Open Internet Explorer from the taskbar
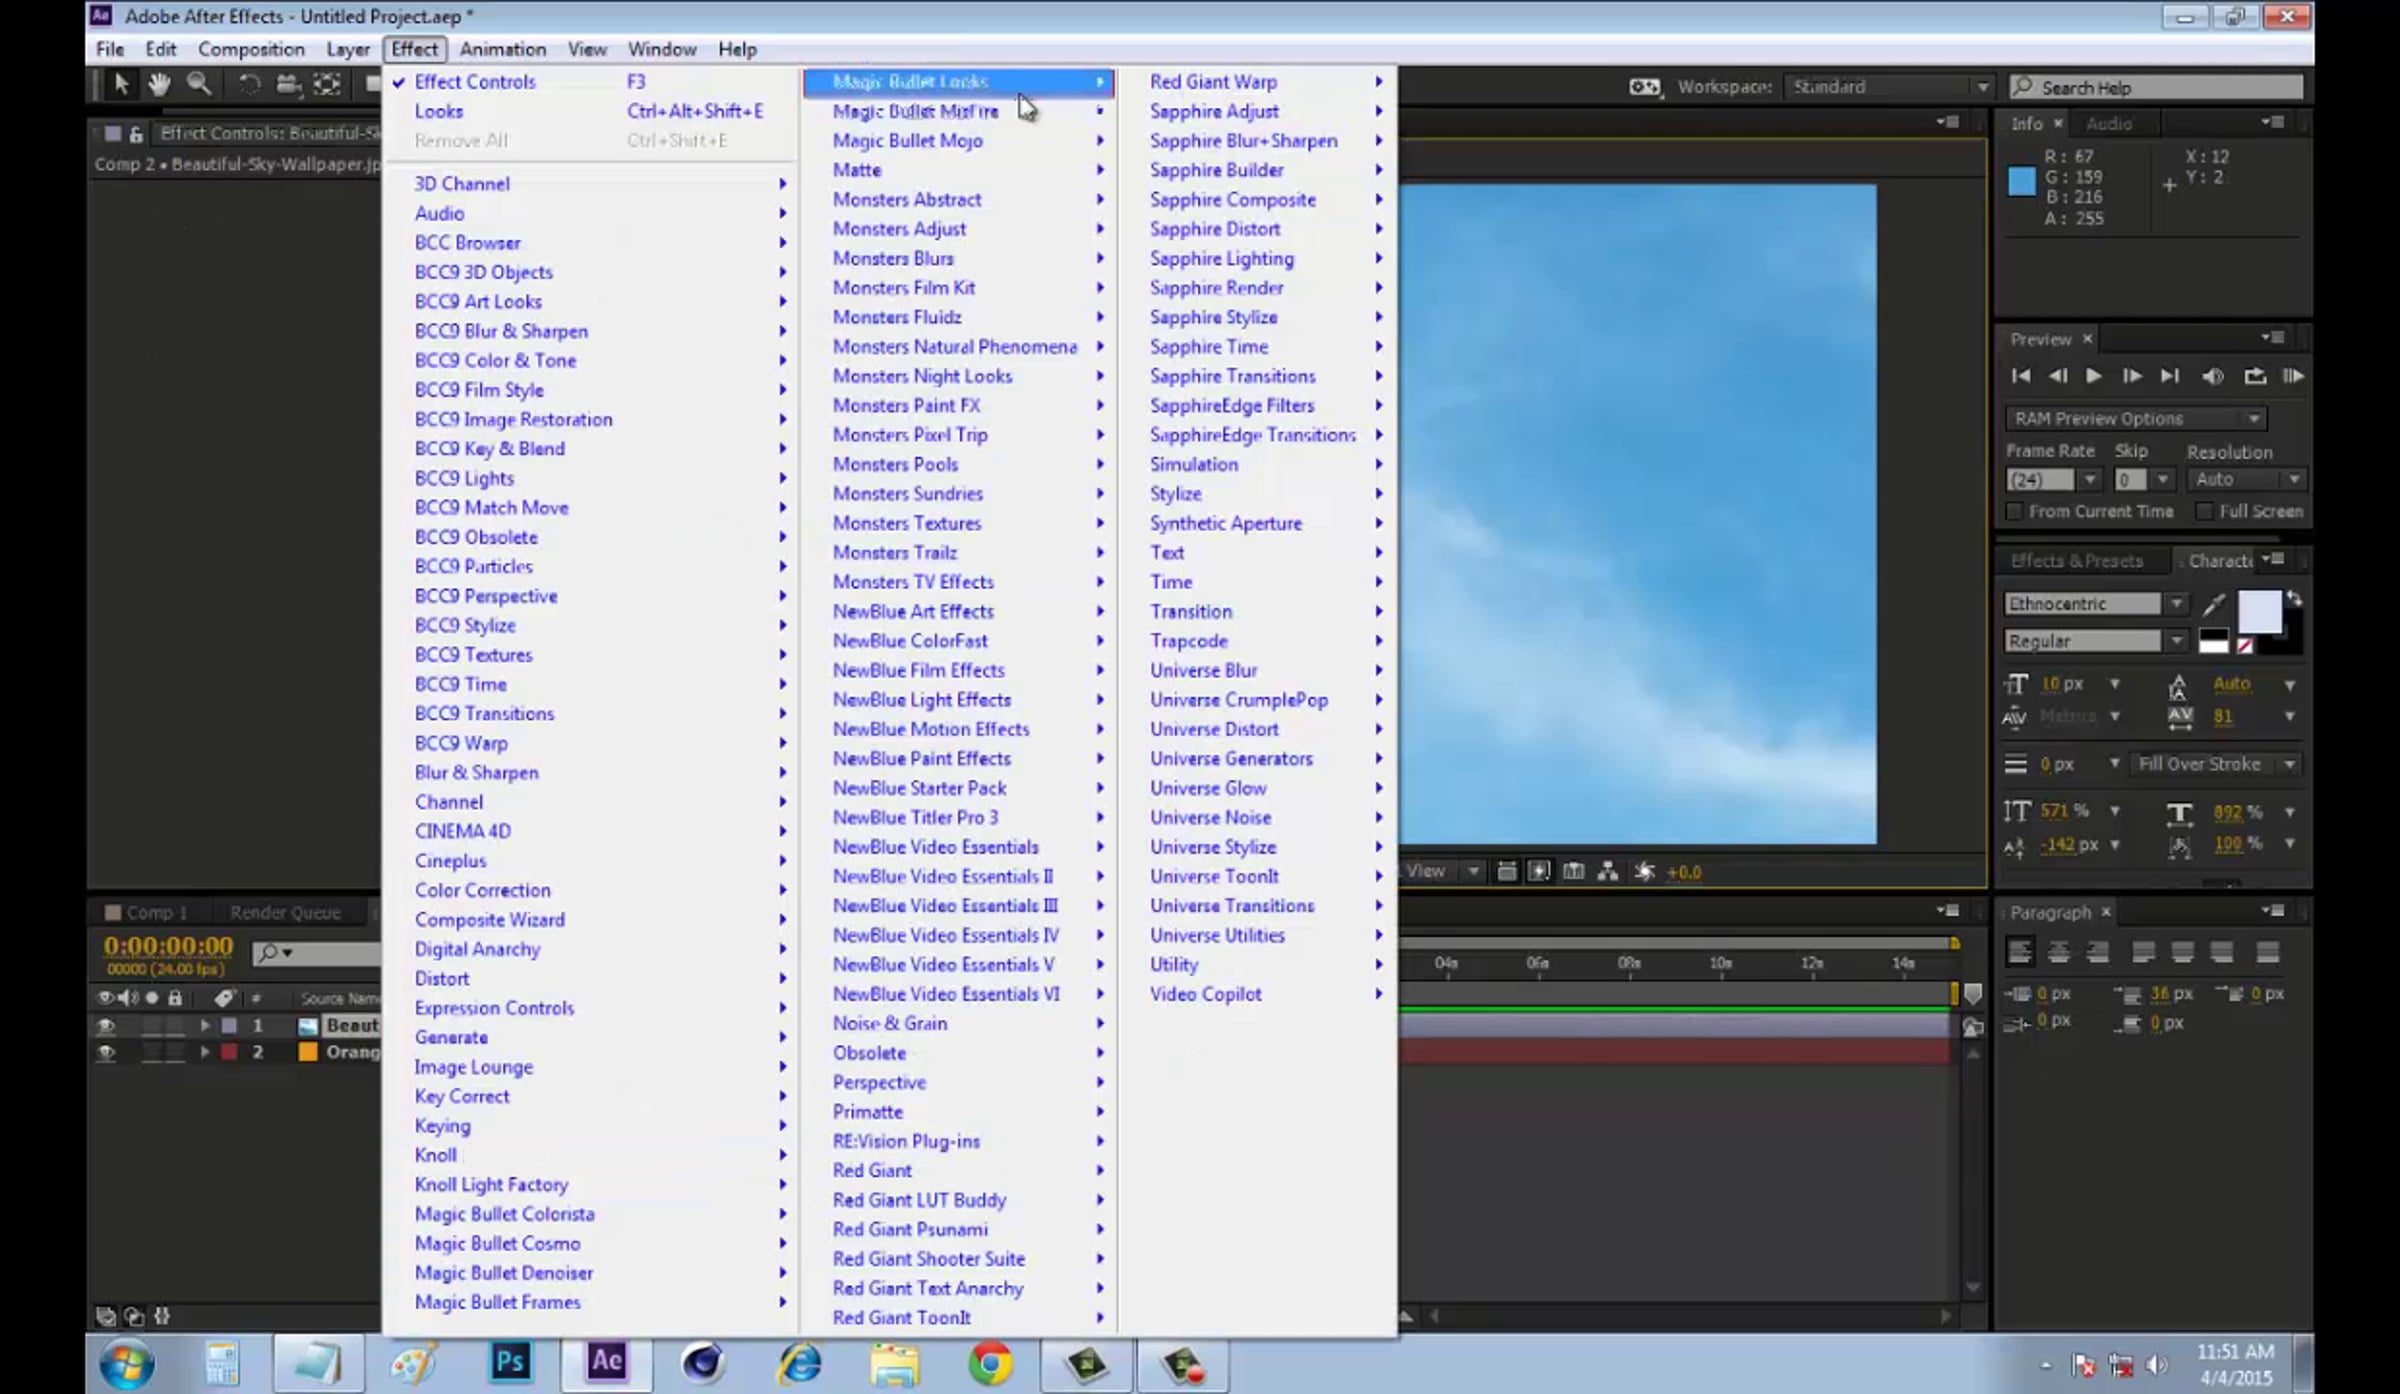 (799, 1364)
